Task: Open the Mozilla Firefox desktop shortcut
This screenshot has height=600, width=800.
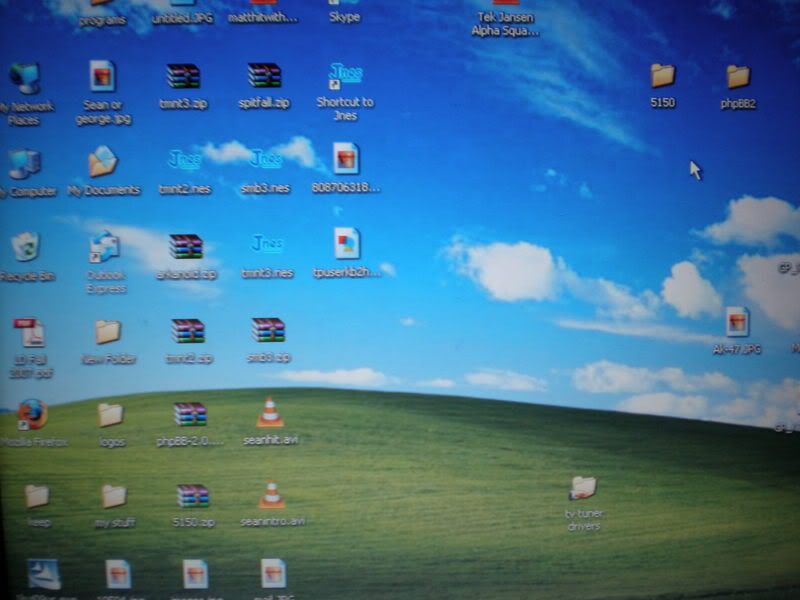Action: click(32, 414)
